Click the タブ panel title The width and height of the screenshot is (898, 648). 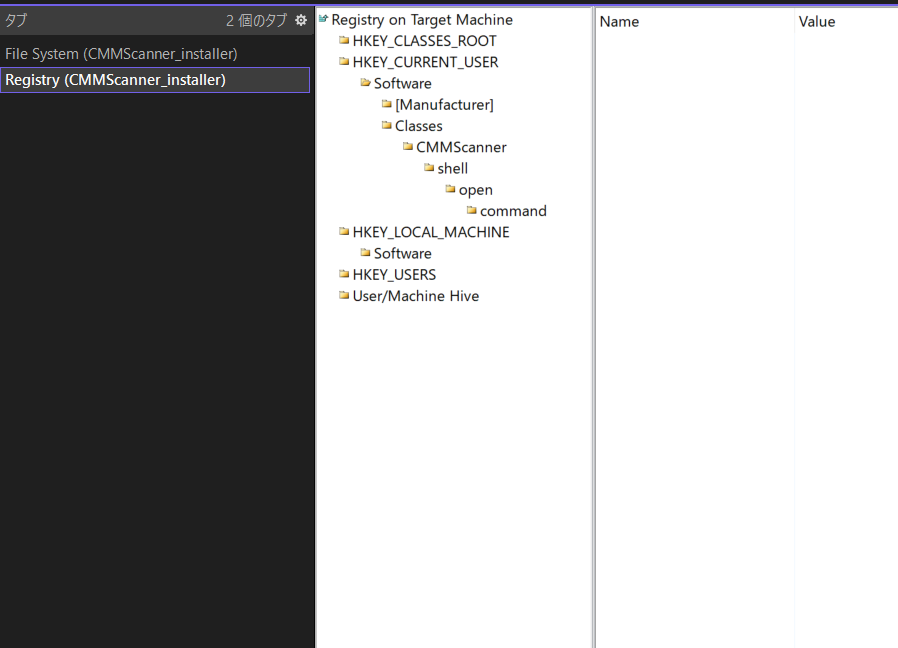[16, 21]
